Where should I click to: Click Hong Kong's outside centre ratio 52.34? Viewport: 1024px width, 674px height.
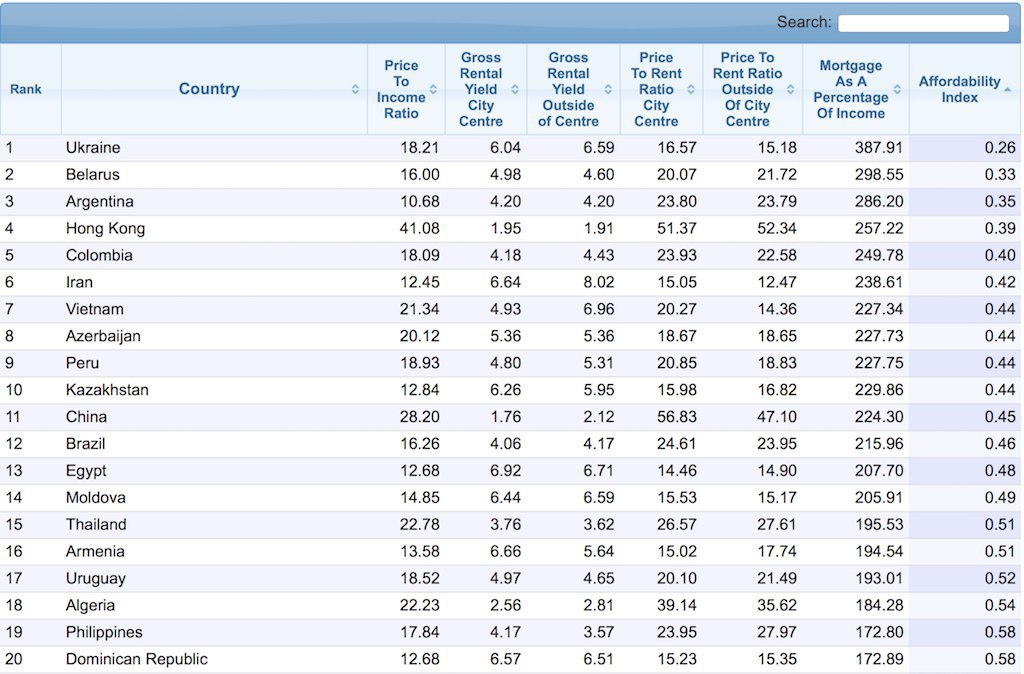click(x=777, y=229)
